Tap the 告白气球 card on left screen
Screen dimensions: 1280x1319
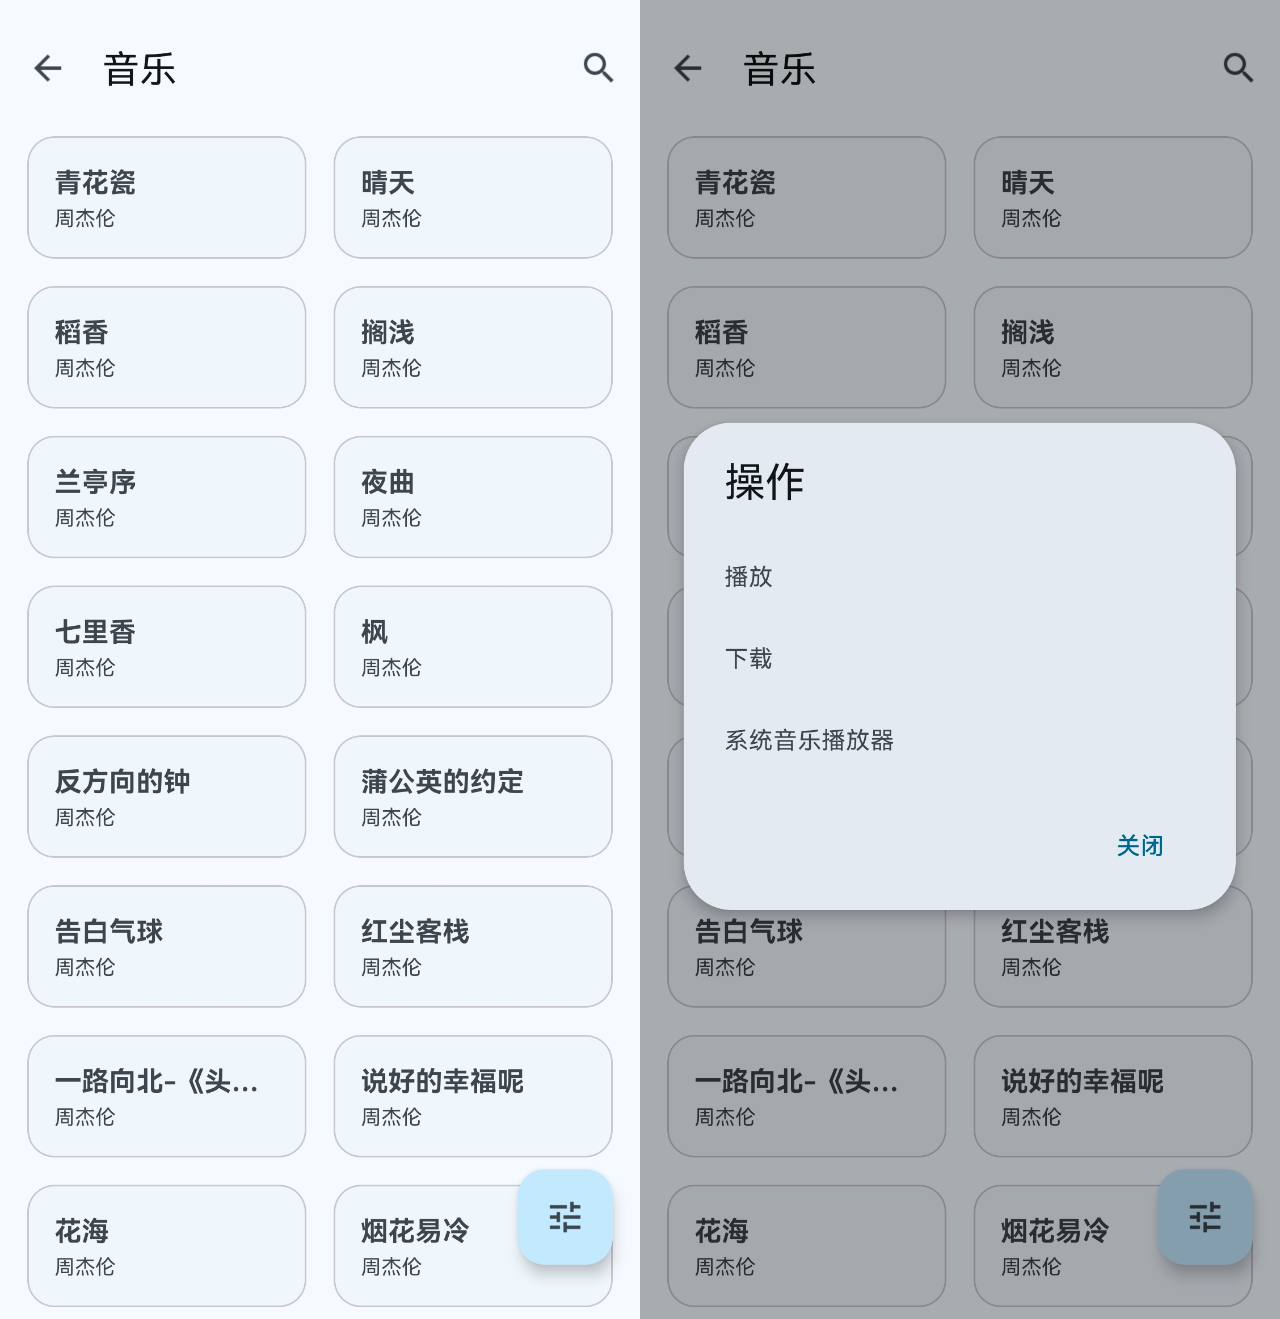tap(167, 947)
